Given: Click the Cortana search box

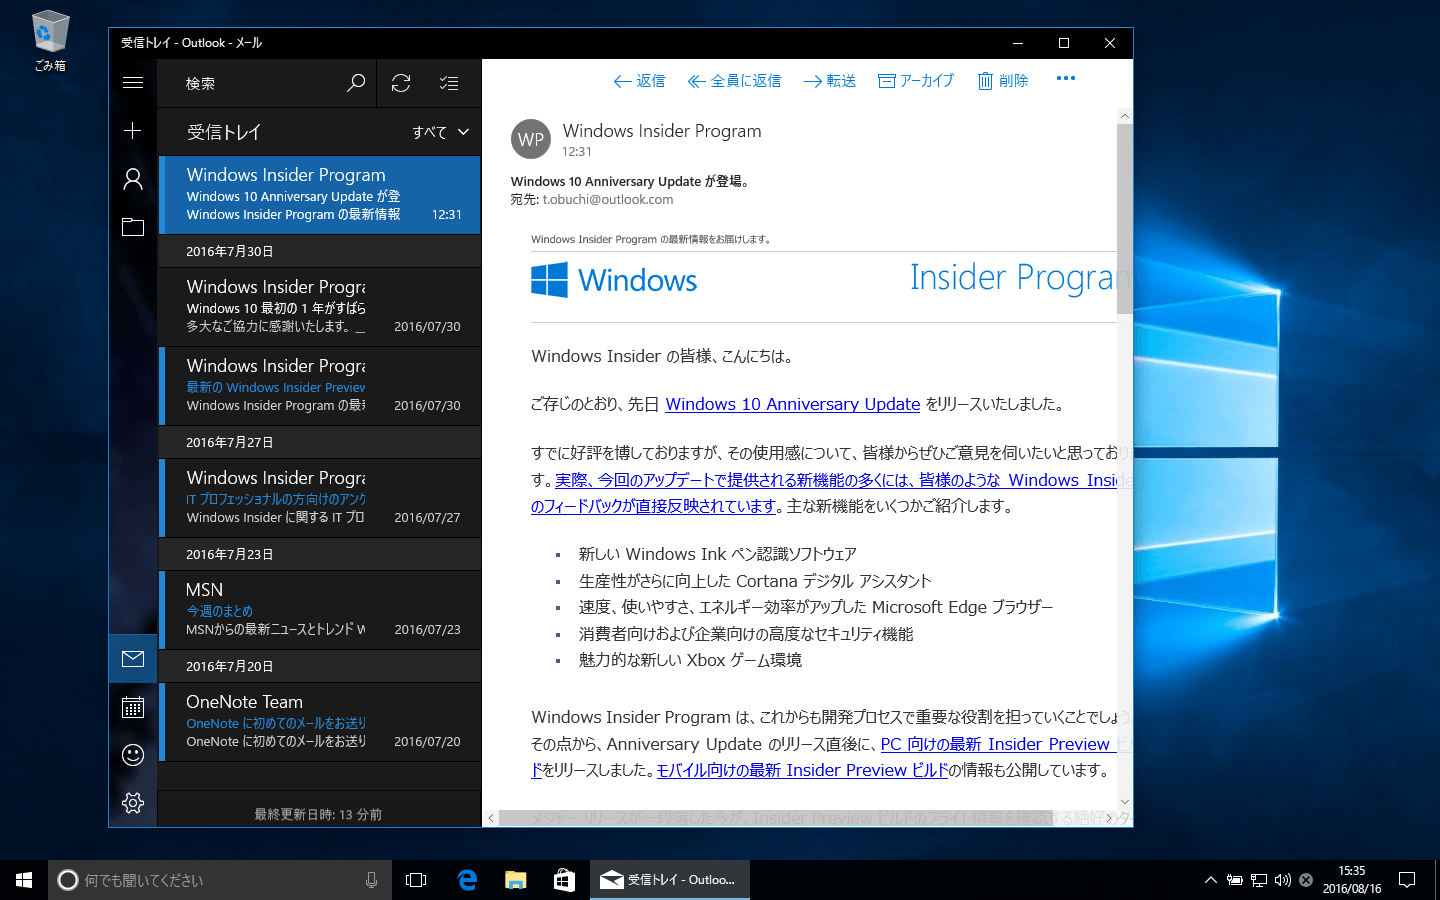Looking at the screenshot, I should coord(220,880).
